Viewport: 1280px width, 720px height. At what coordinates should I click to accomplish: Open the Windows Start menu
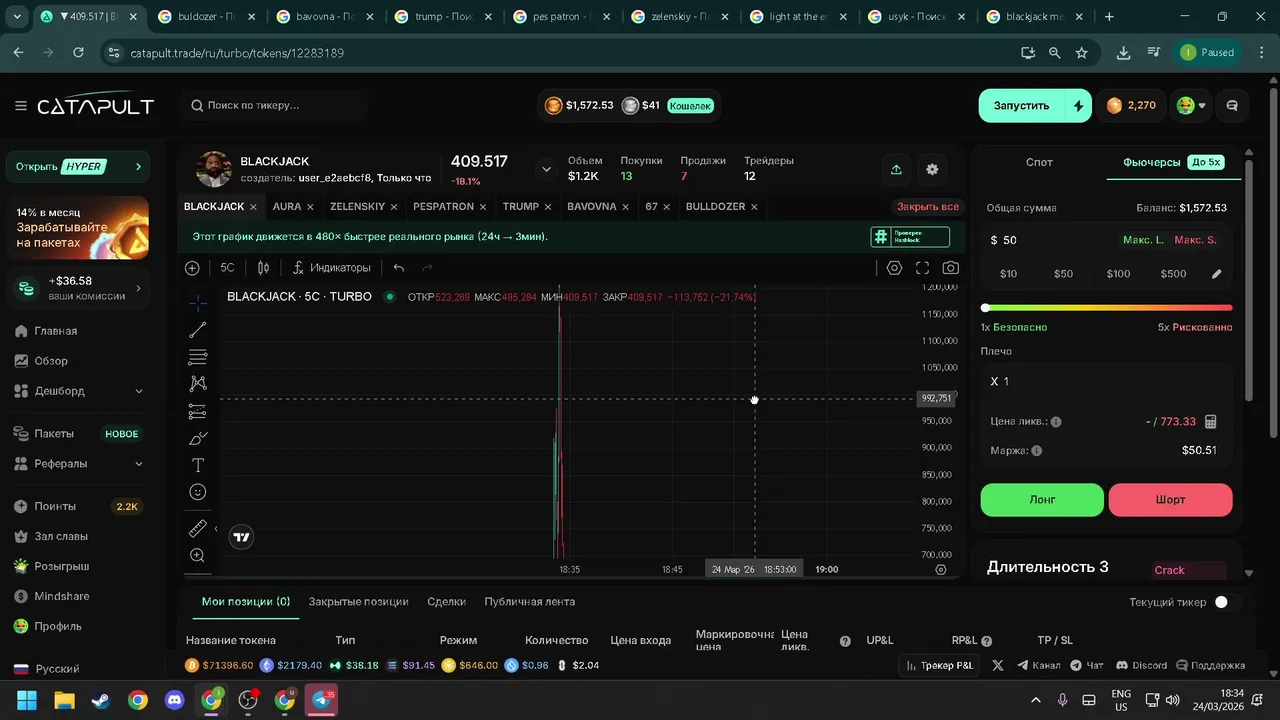click(x=27, y=700)
